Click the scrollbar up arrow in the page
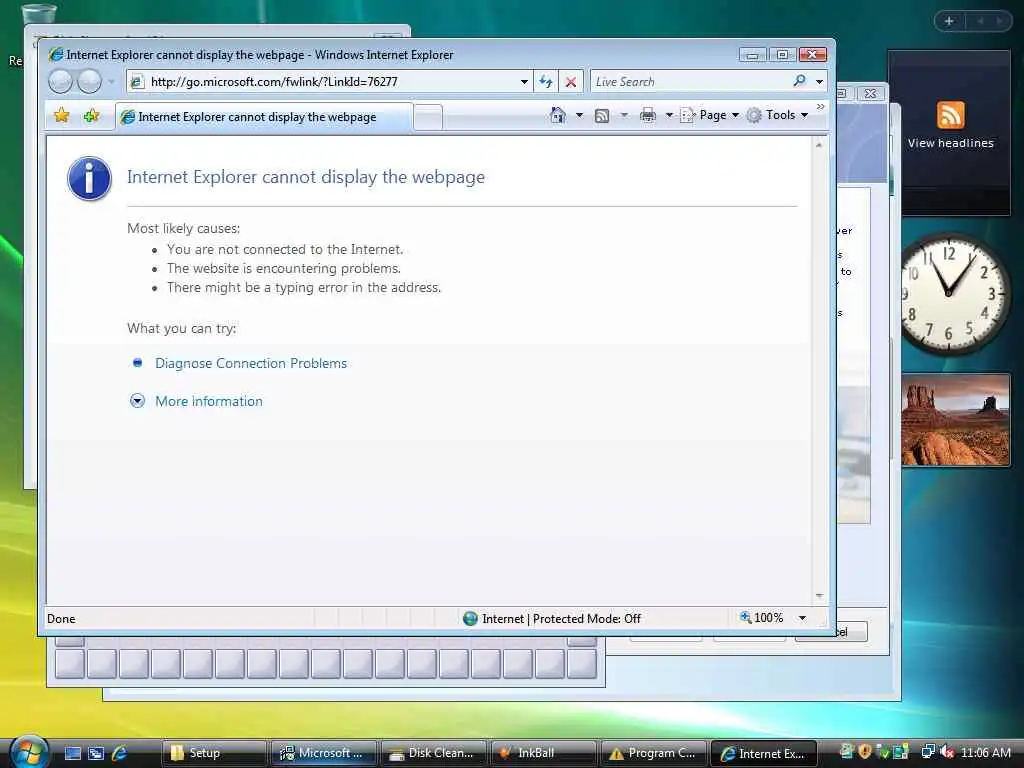The image size is (1024, 768). [x=819, y=145]
